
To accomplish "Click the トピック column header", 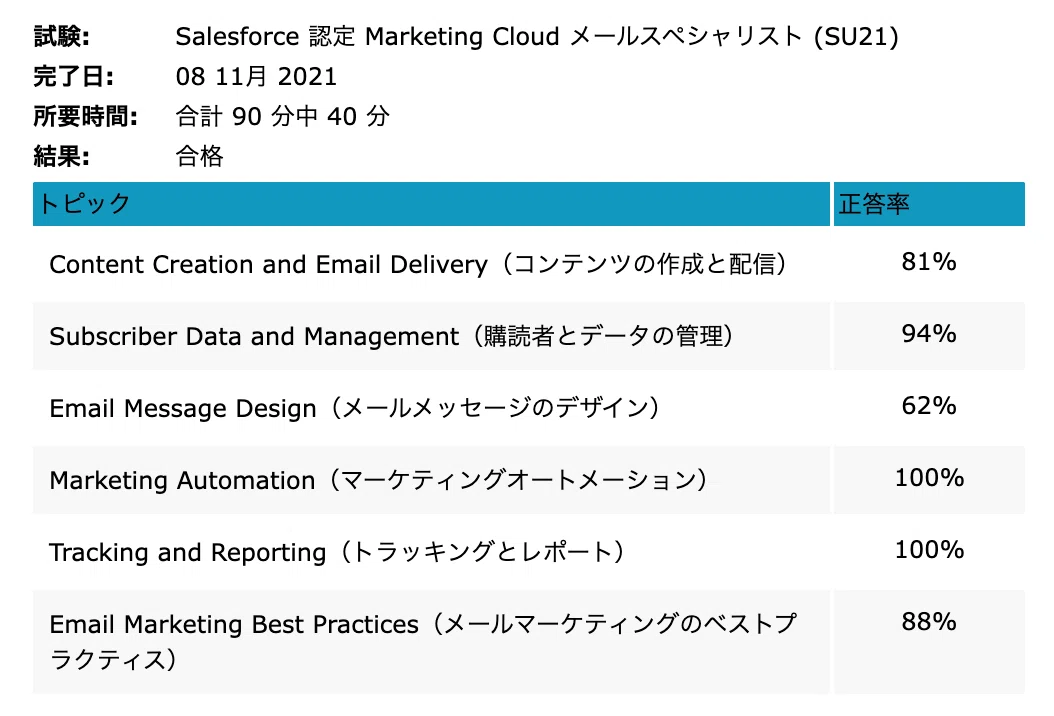I will tap(431, 204).
